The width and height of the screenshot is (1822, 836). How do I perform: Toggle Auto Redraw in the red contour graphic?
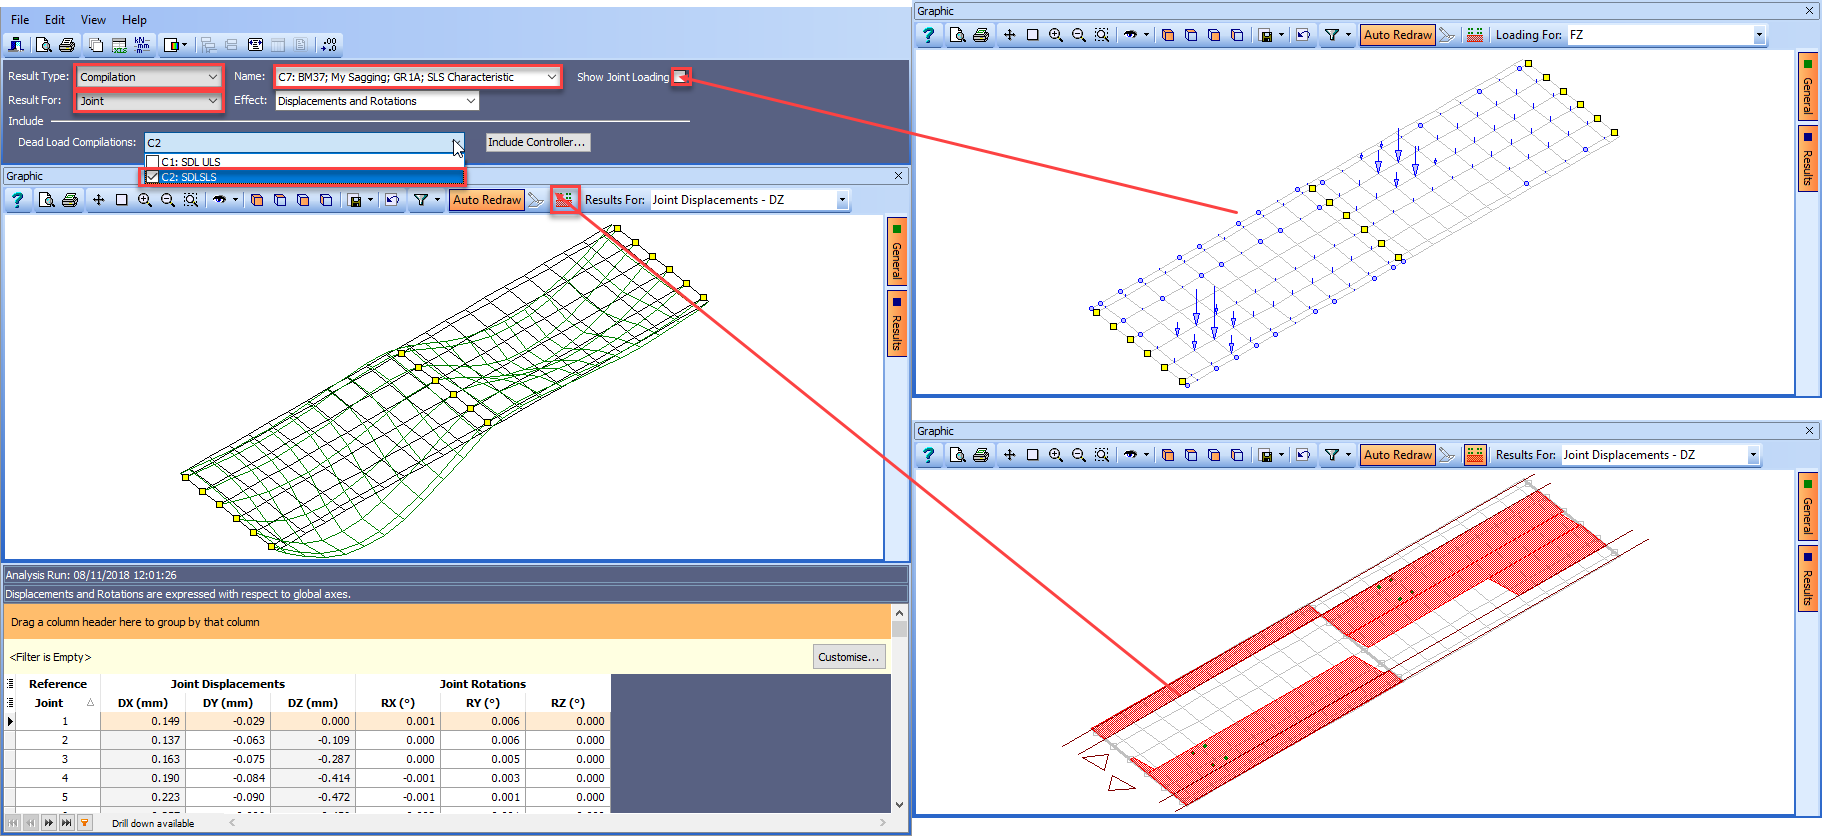click(1398, 455)
